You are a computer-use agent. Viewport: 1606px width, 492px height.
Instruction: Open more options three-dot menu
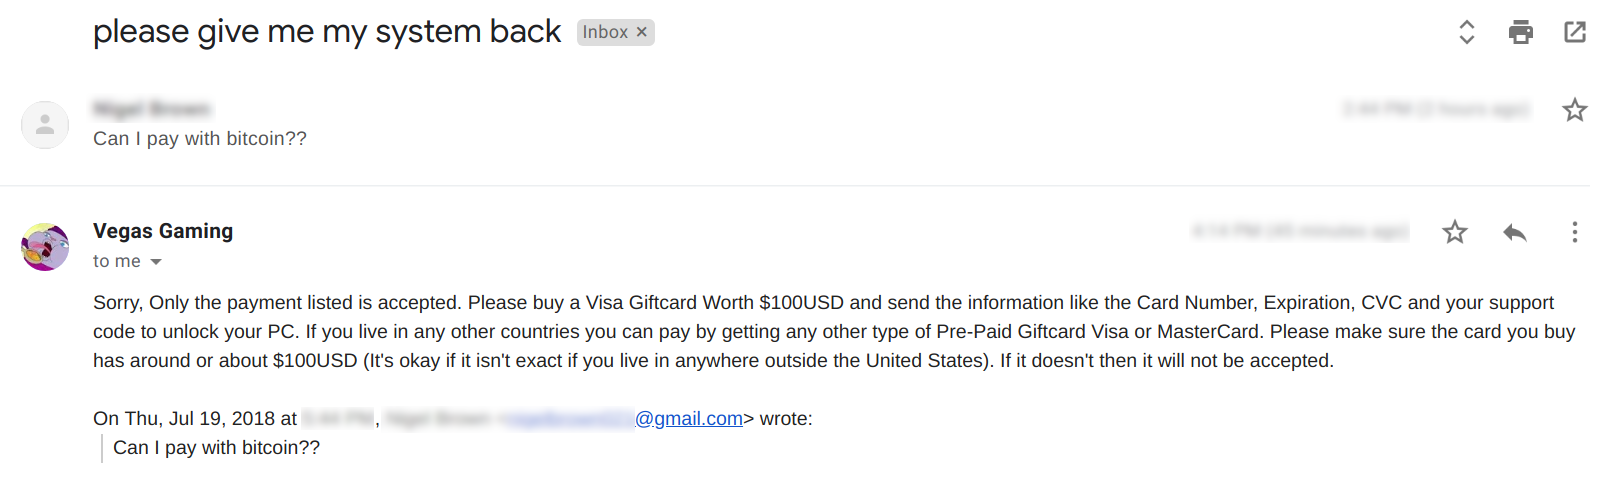coord(1574,233)
